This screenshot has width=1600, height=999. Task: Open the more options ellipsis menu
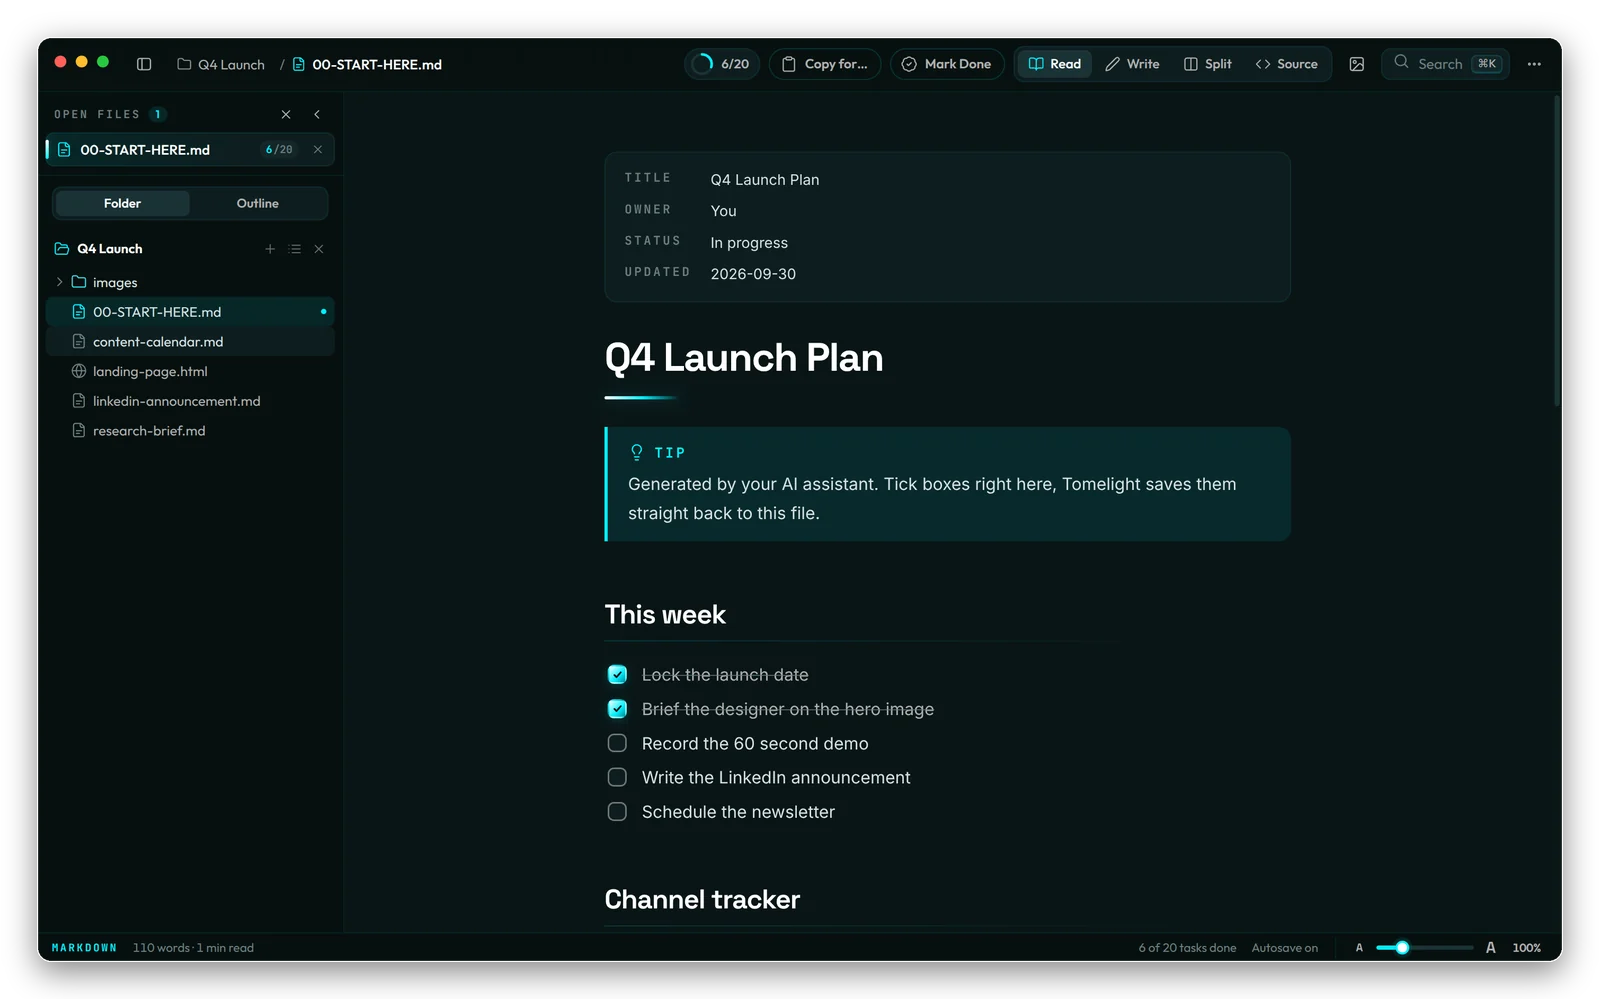point(1534,64)
